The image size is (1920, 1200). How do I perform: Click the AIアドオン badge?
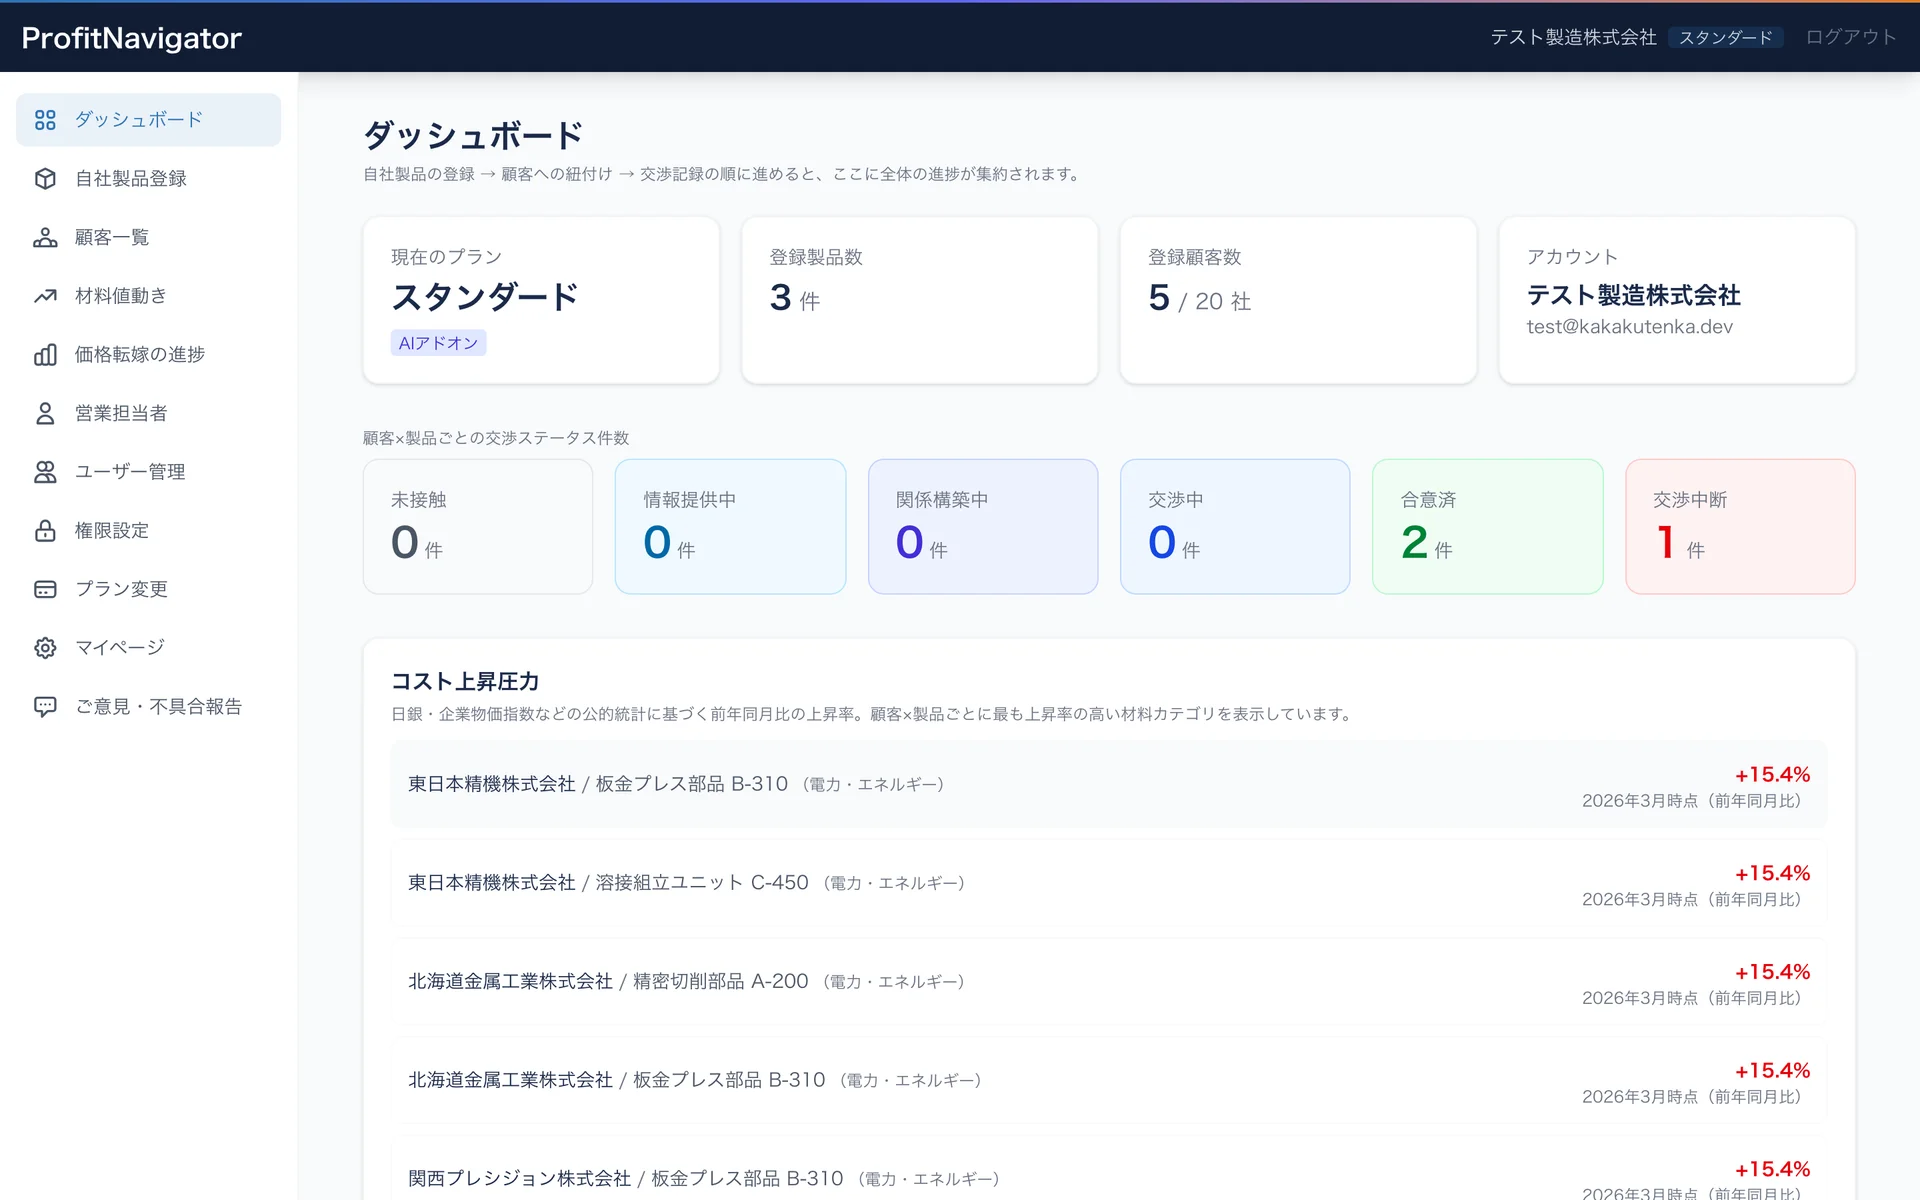pyautogui.click(x=438, y=343)
